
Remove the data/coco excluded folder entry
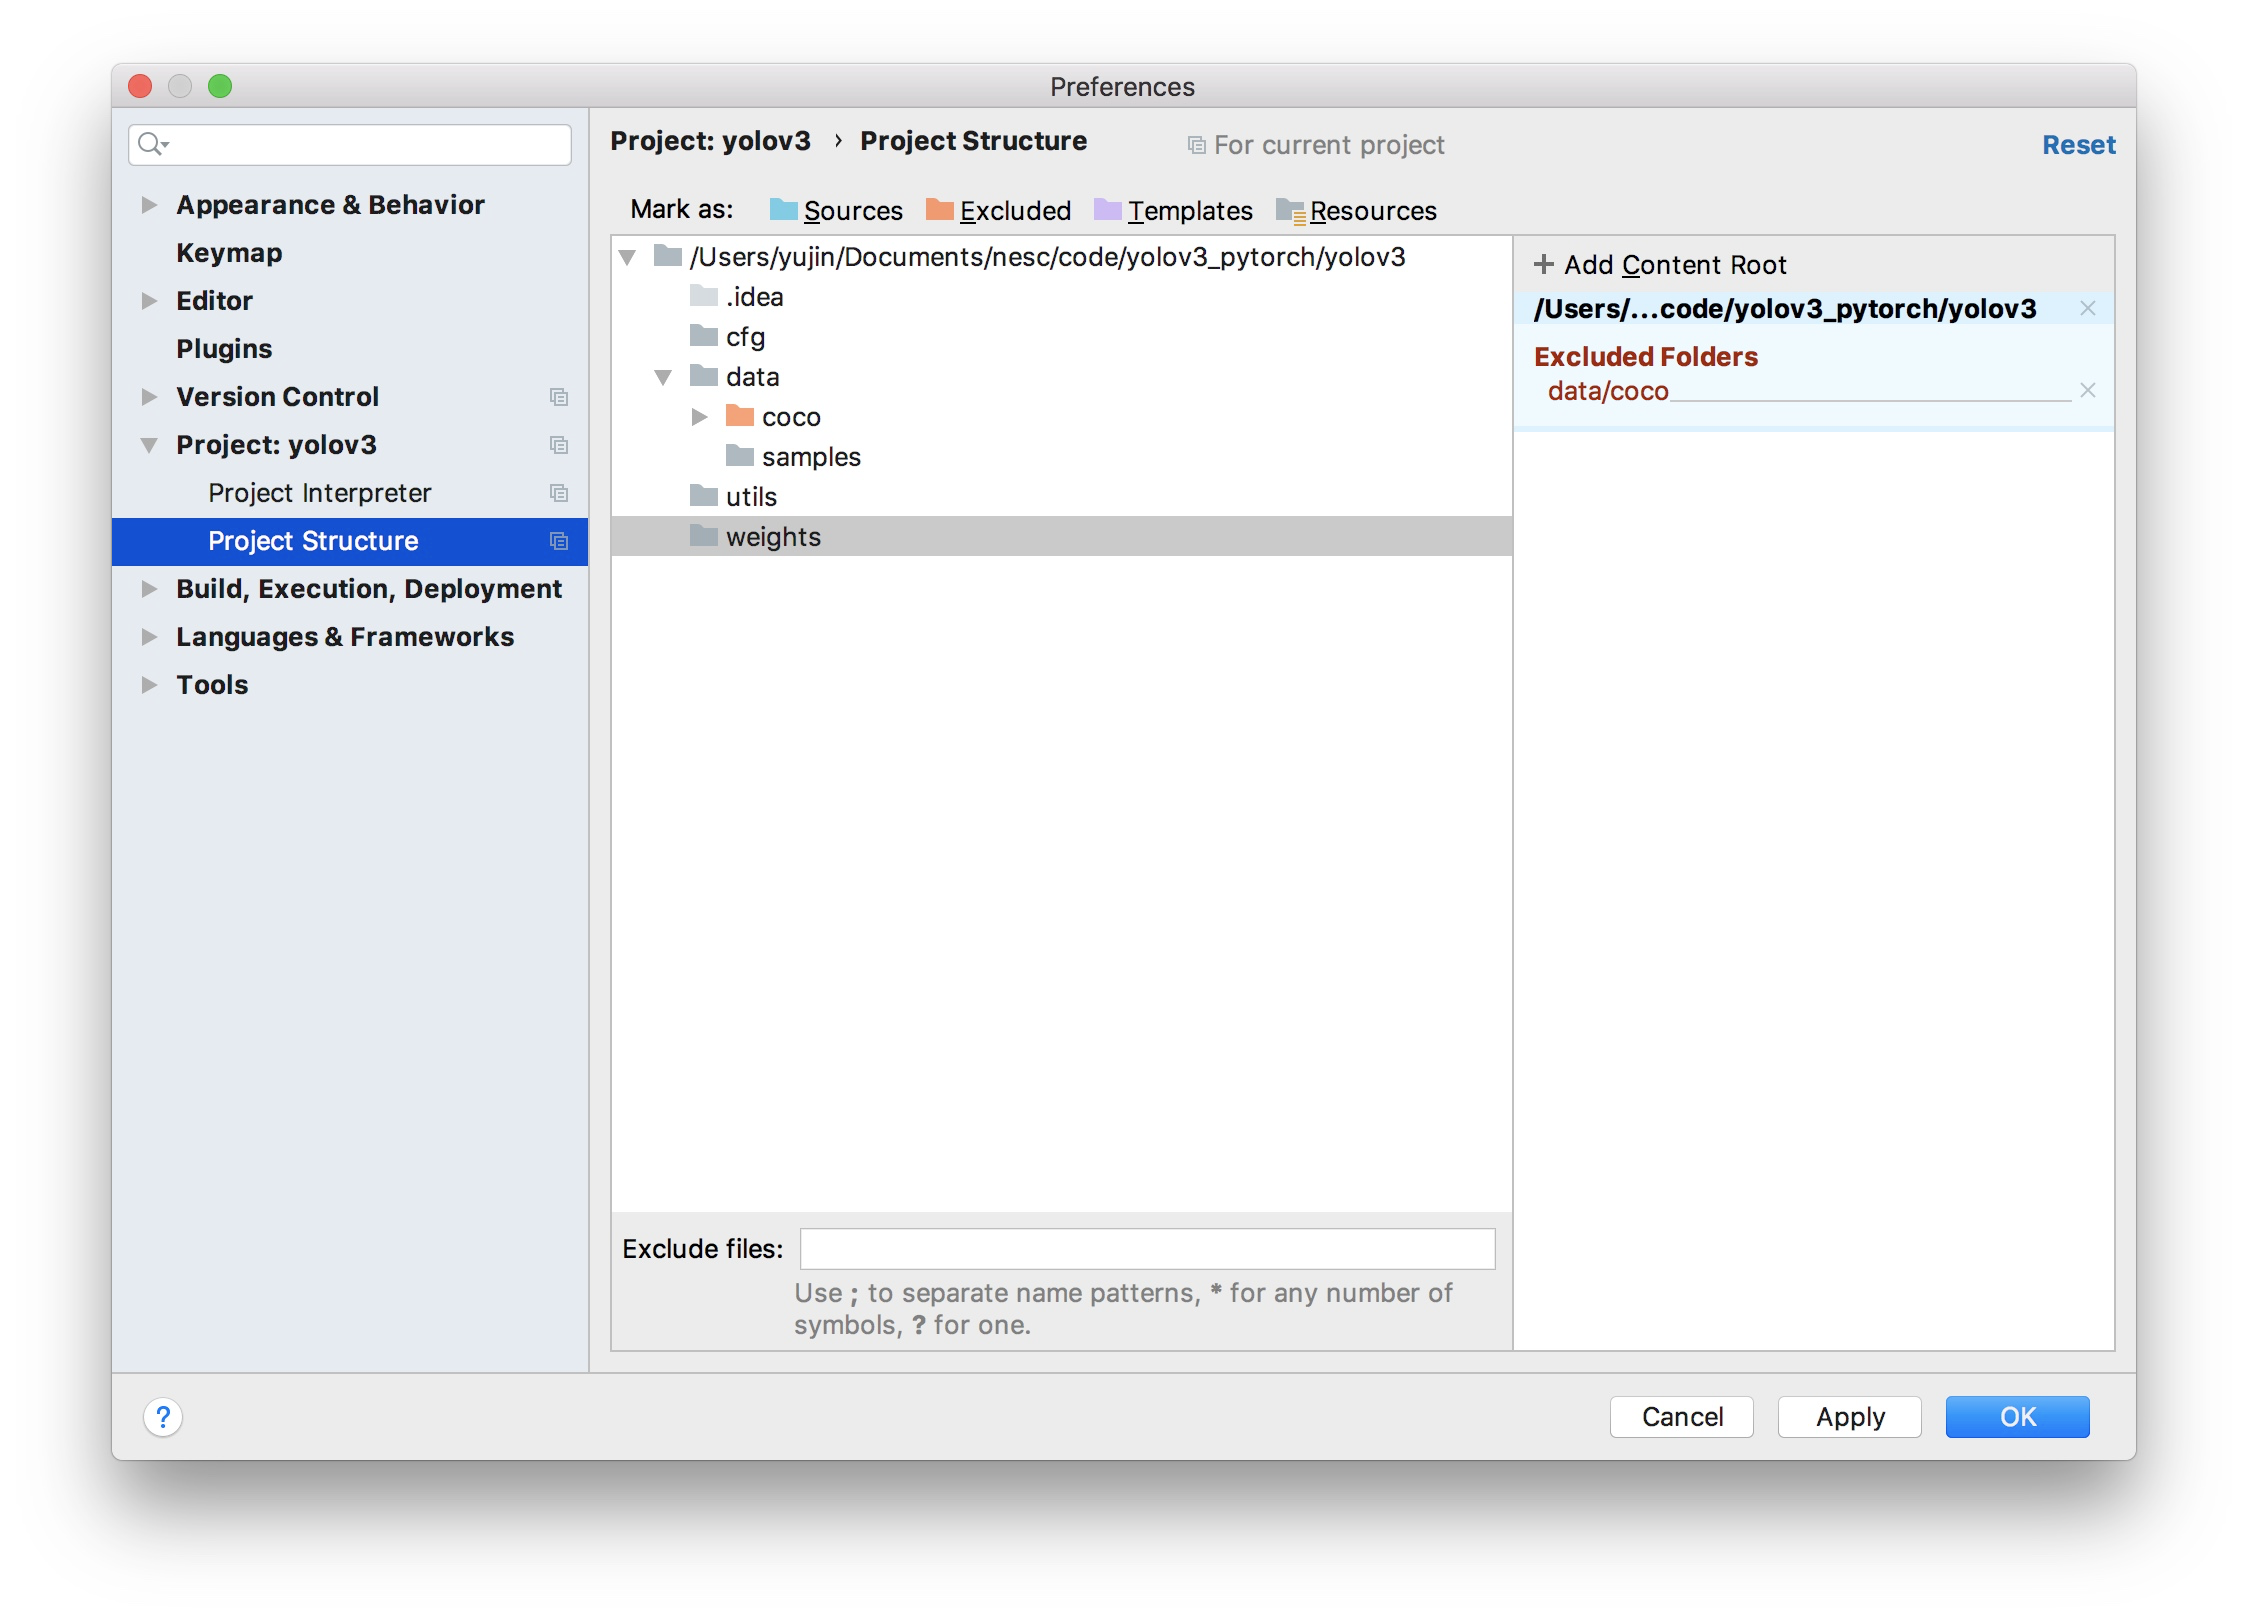tap(2087, 390)
